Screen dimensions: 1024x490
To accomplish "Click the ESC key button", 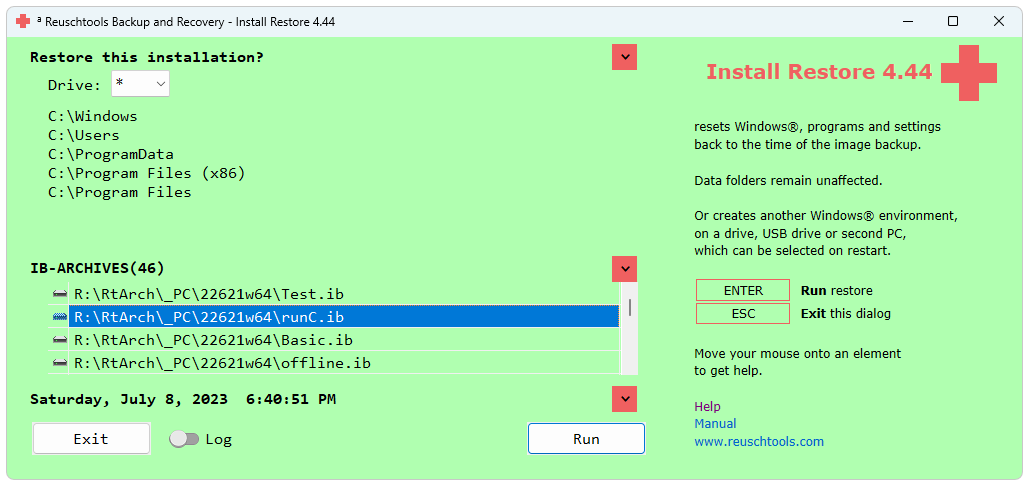I will click(x=743, y=314).
